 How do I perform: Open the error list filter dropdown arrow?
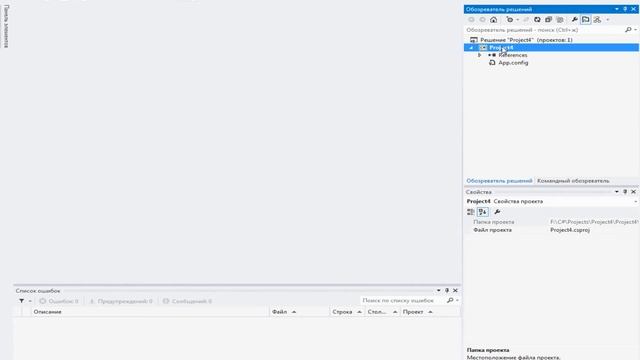pos(30,301)
